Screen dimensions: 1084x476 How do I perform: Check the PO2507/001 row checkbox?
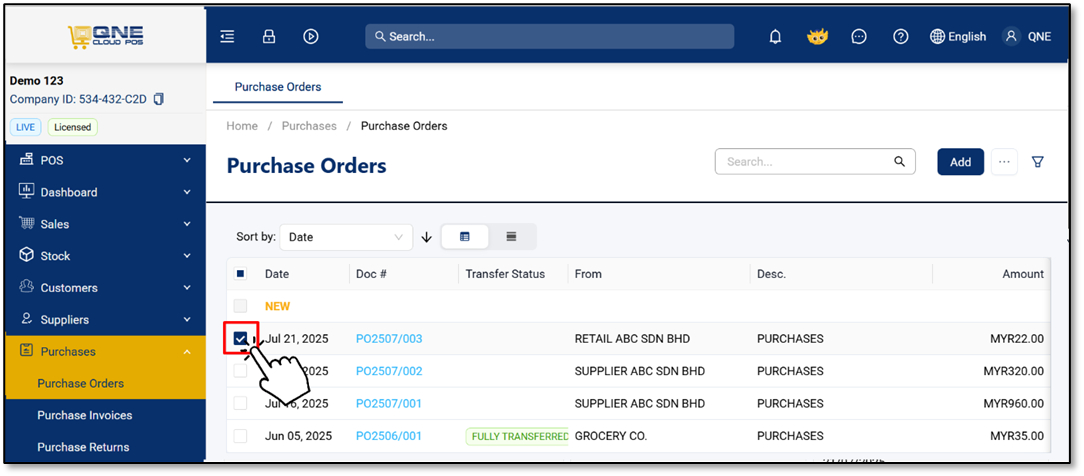tap(240, 403)
